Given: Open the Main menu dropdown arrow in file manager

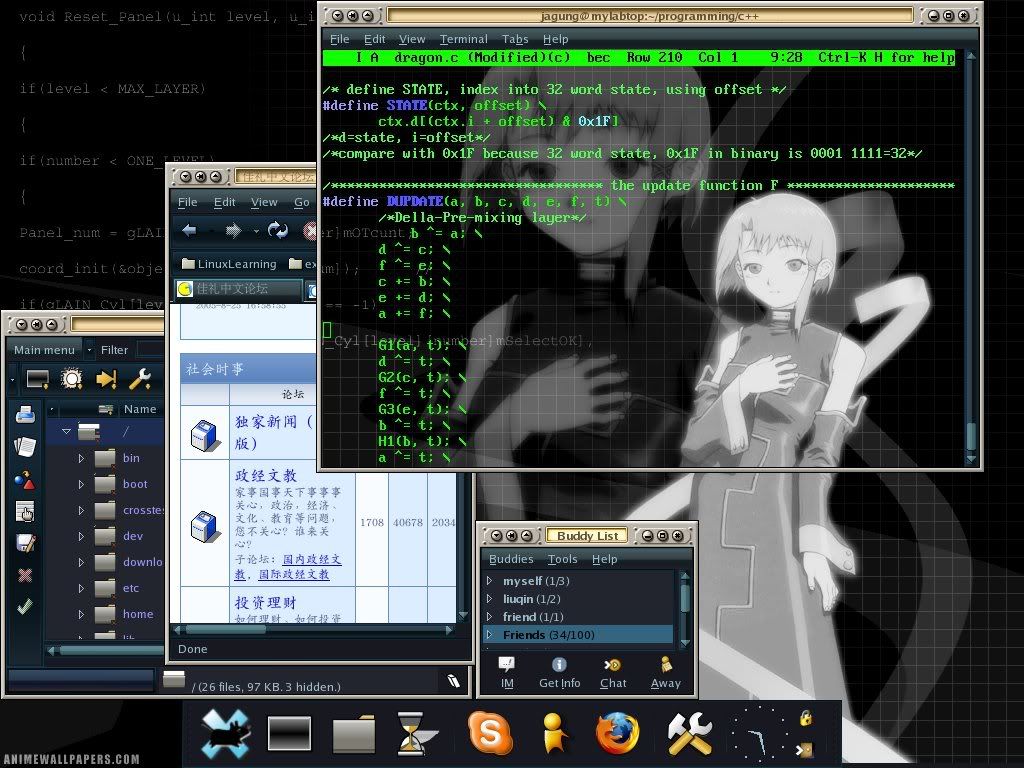Looking at the screenshot, I should [x=89, y=350].
